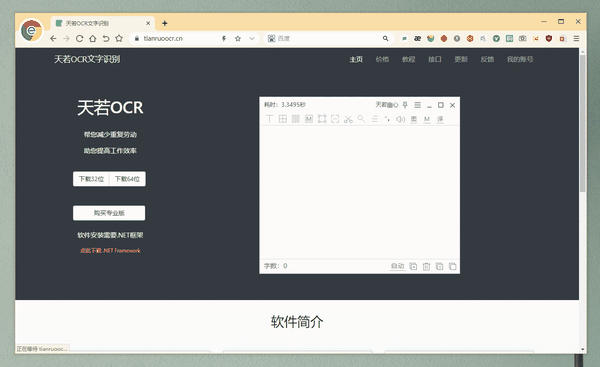Open the 反馈 navigation item
The width and height of the screenshot is (600, 367).
487,59
